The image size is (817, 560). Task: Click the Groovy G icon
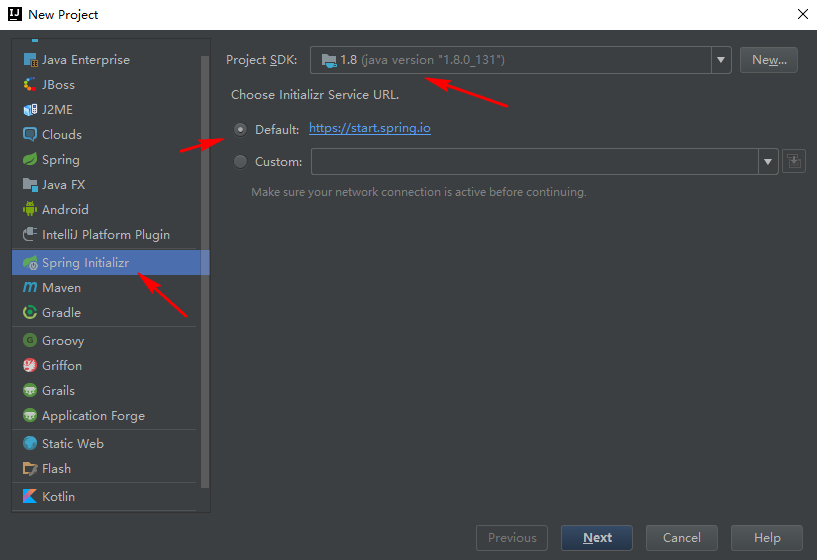click(30, 340)
